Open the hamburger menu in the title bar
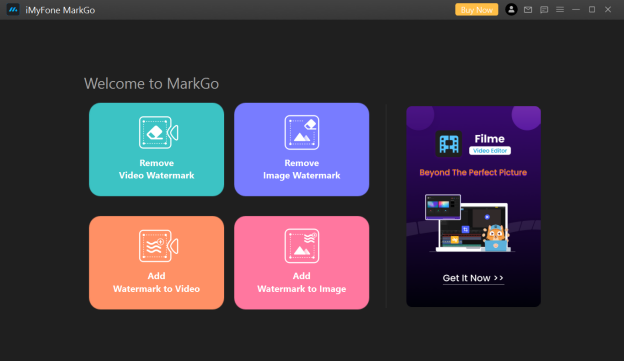The height and width of the screenshot is (361, 624). click(560, 10)
